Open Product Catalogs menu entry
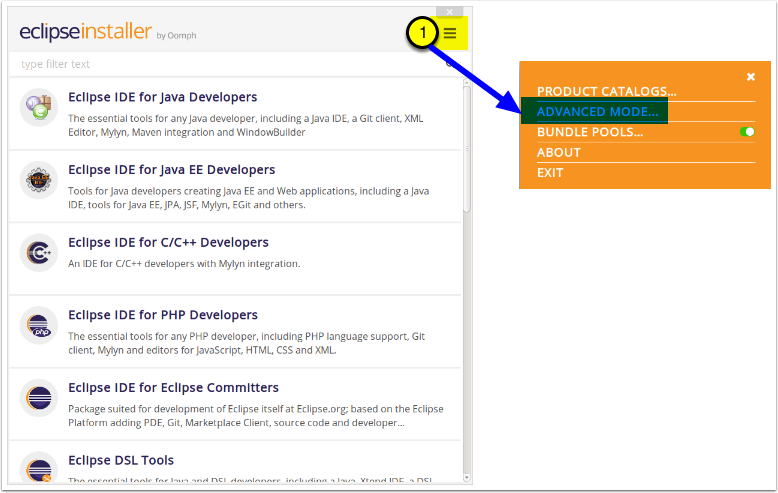This screenshot has width=778, height=493. point(606,91)
